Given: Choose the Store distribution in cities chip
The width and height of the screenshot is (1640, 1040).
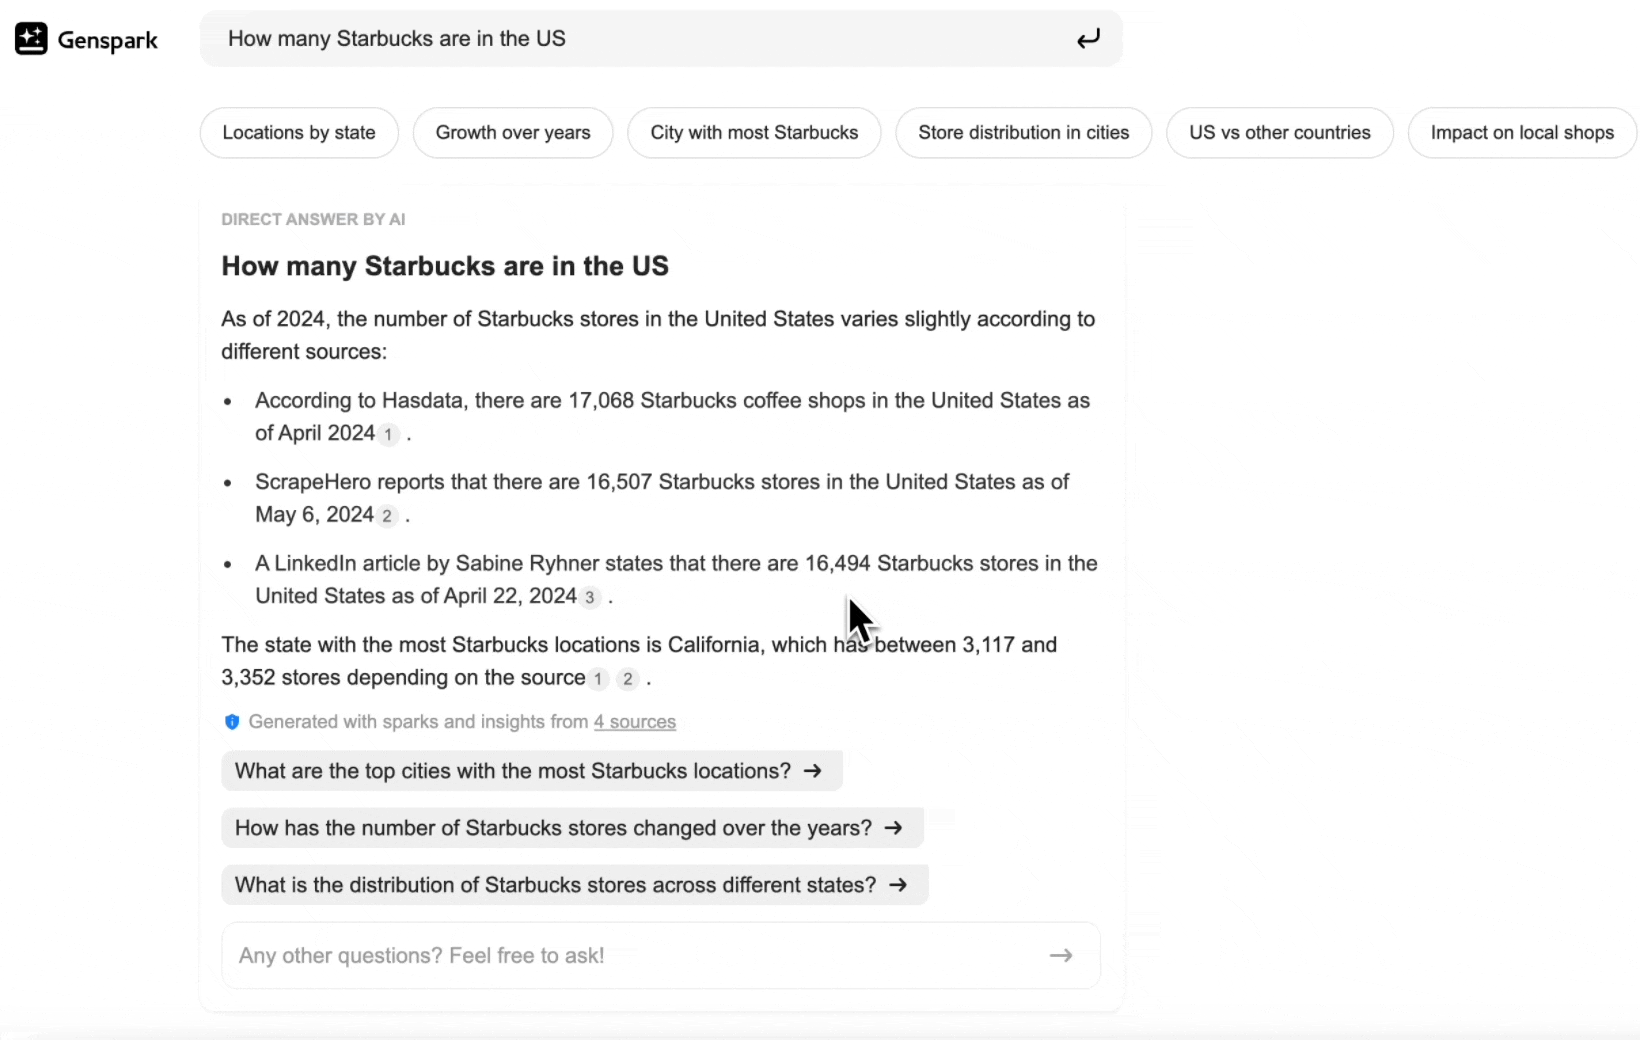Looking at the screenshot, I should (x=1023, y=133).
